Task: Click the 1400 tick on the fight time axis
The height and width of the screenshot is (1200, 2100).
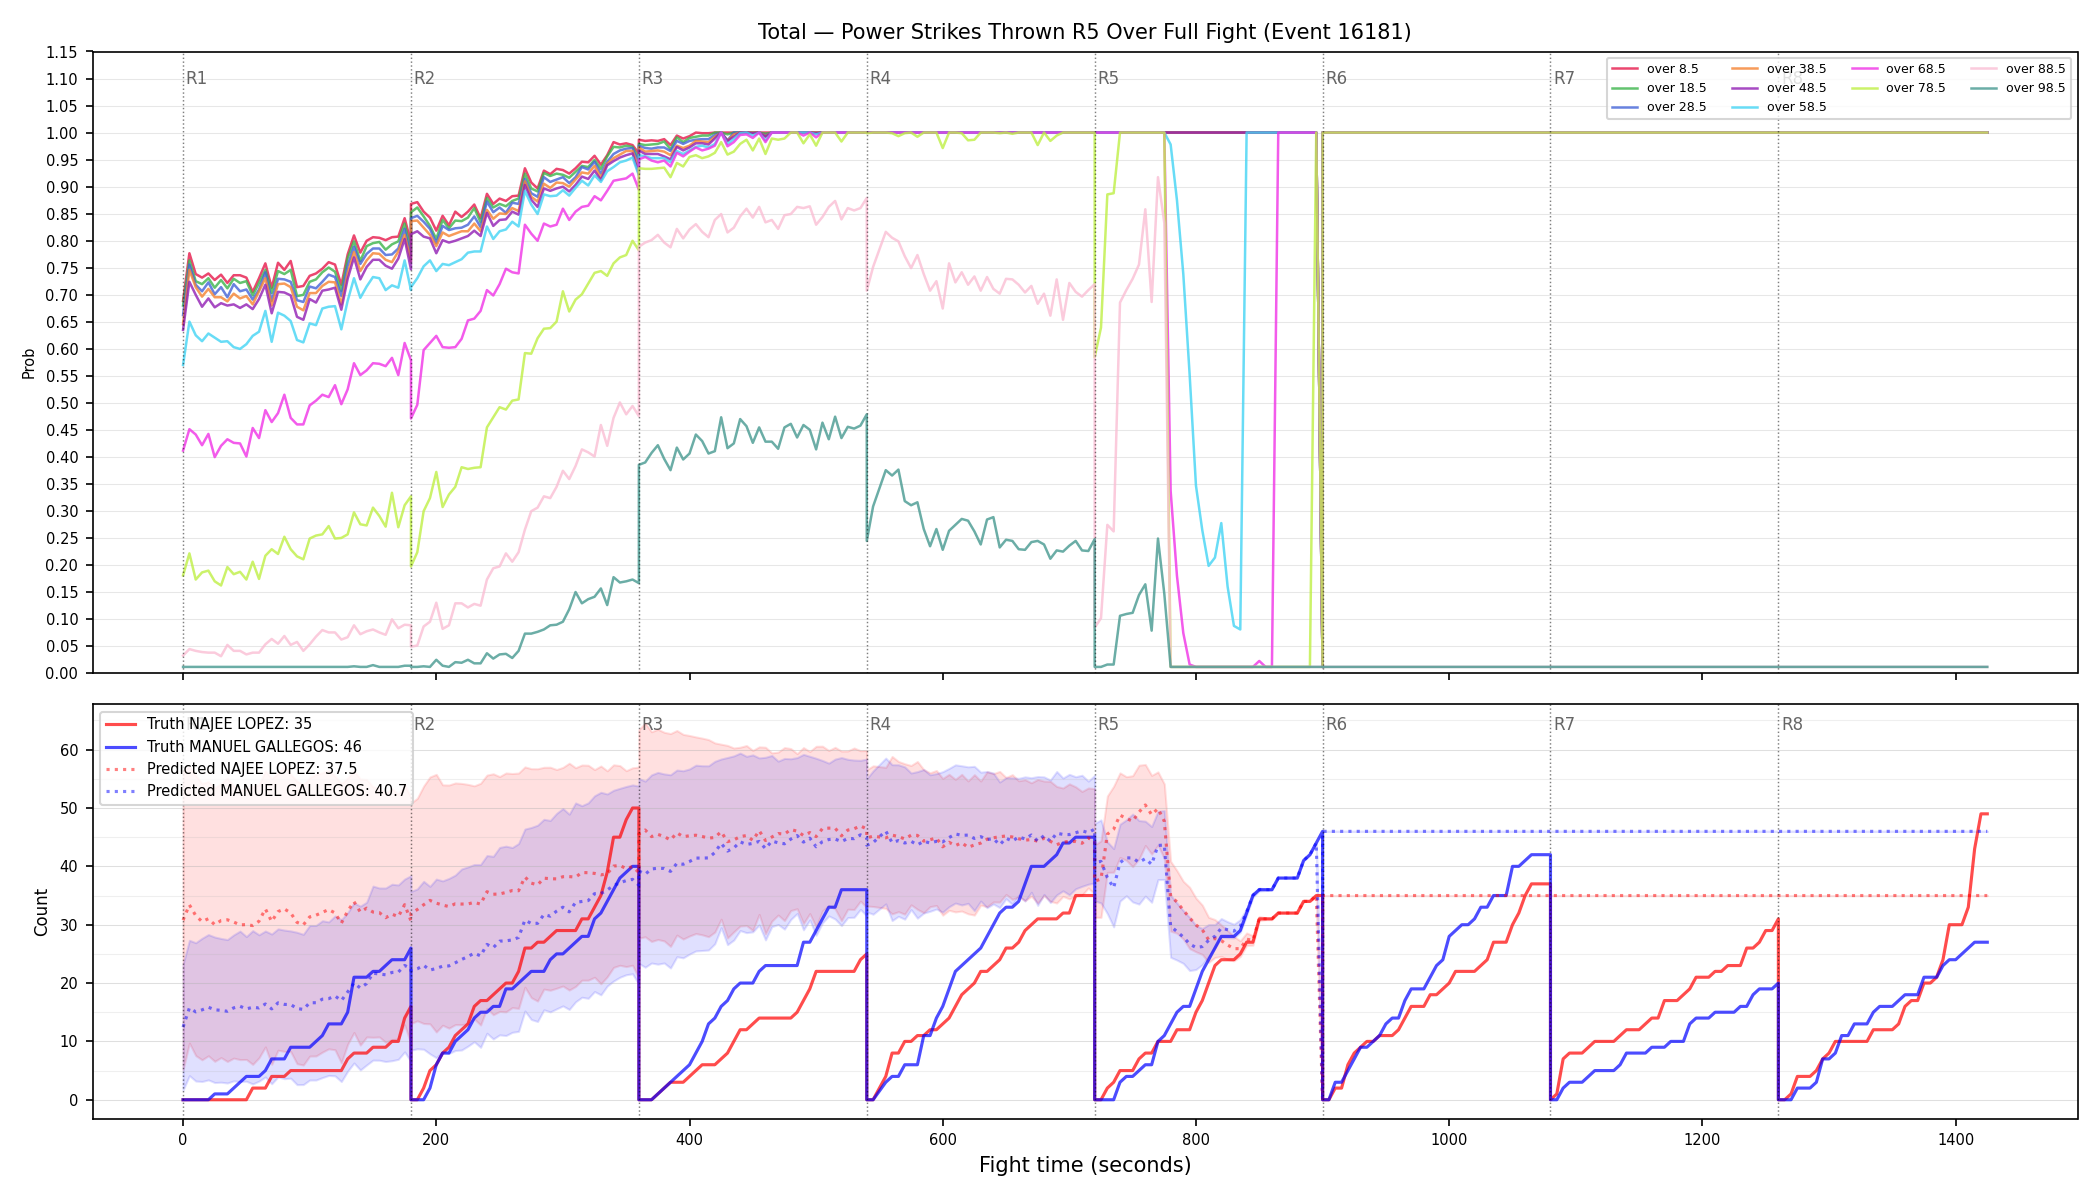Action: point(1956,1139)
